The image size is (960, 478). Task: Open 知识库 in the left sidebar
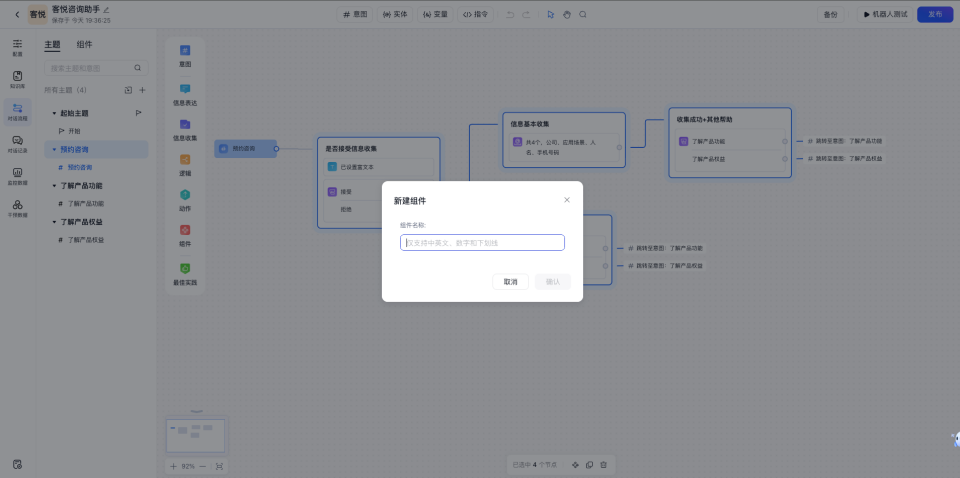(17, 77)
